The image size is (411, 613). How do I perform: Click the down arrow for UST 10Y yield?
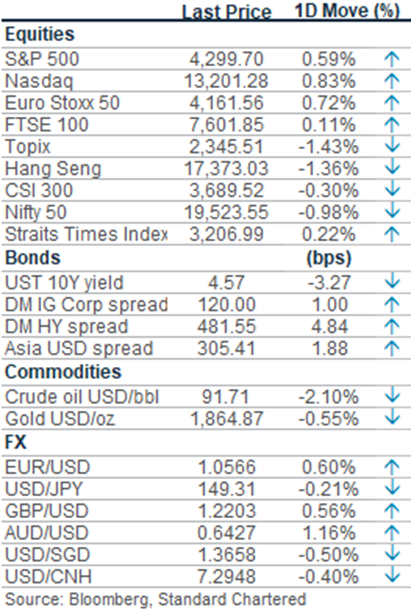tap(392, 283)
